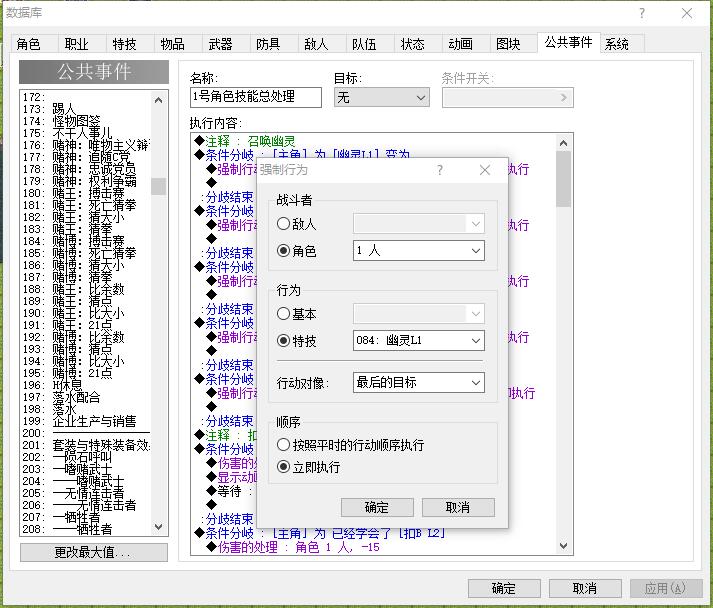
Task: Click the database 确定 button
Action: click(x=504, y=588)
